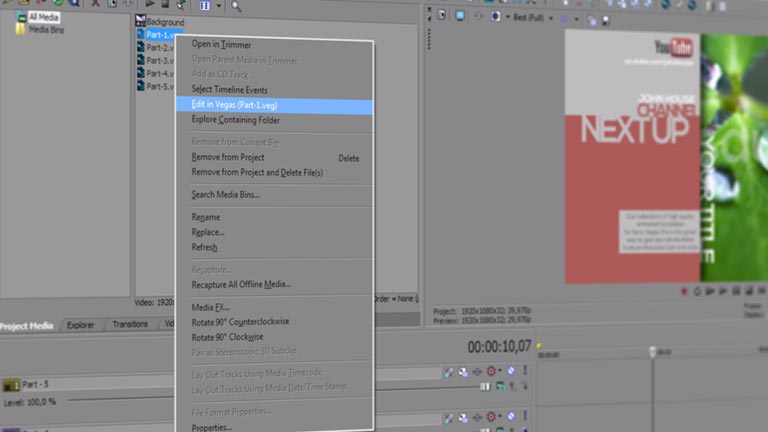Click the Video Output FX icon
The image size is (768, 432).
click(x=479, y=16)
